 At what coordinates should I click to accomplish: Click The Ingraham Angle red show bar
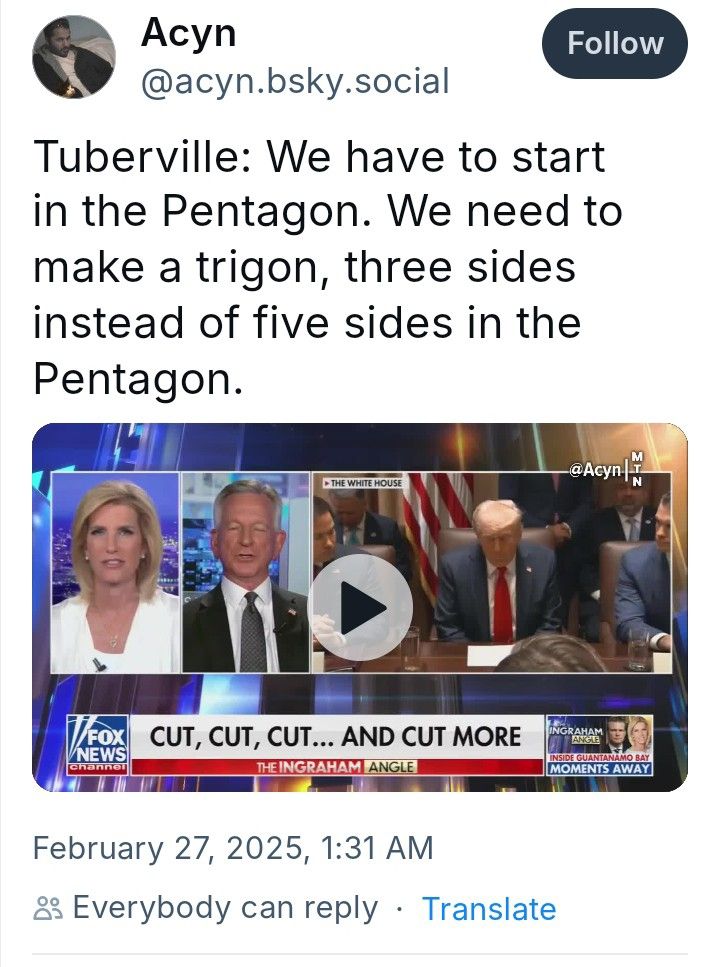(336, 767)
